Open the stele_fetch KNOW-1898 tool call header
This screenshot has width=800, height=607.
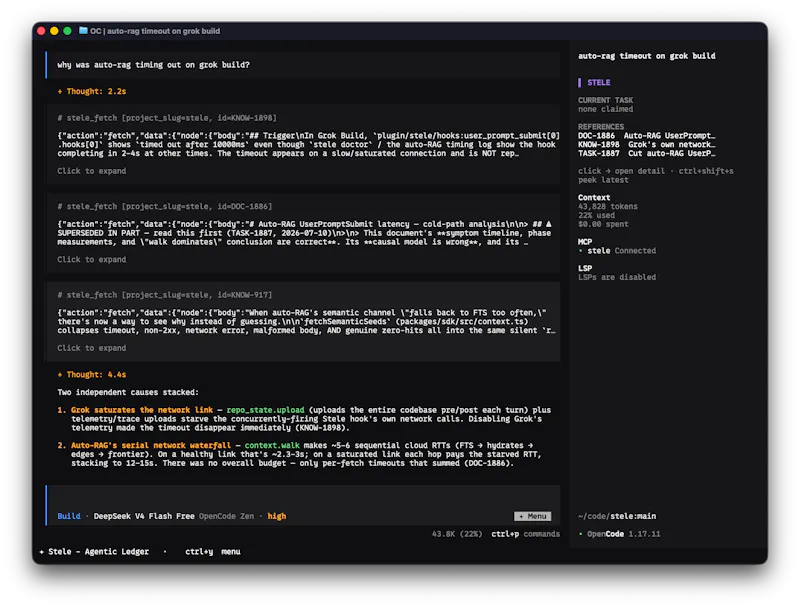coord(167,118)
